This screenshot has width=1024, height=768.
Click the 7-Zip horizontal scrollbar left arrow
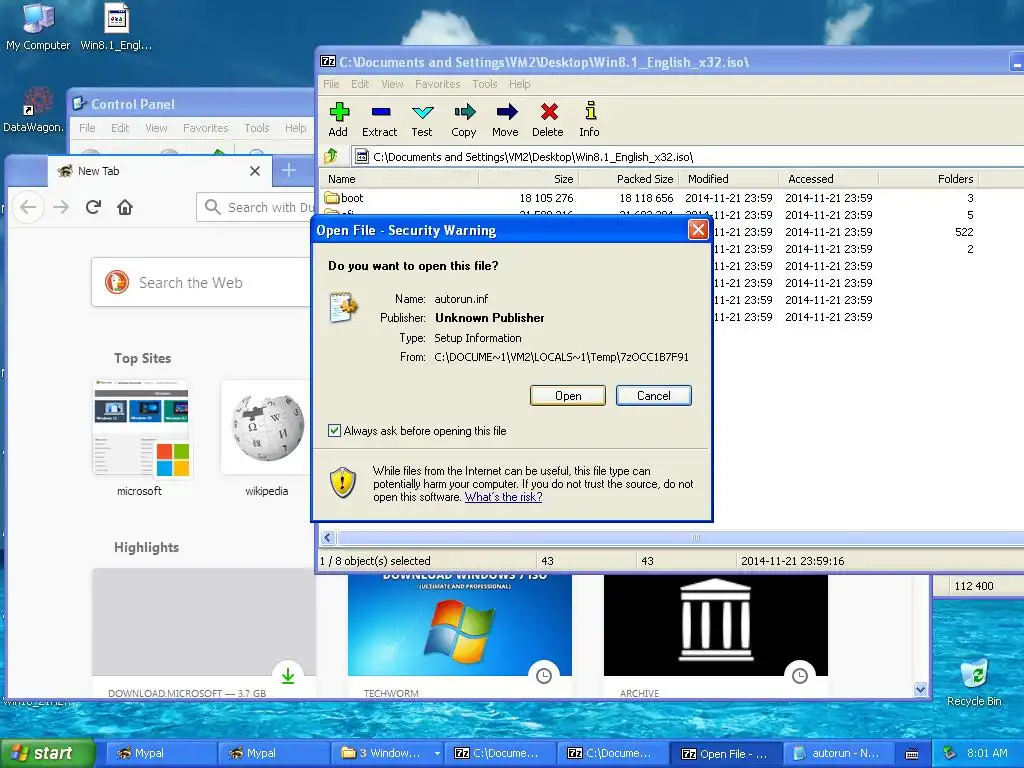click(x=328, y=538)
